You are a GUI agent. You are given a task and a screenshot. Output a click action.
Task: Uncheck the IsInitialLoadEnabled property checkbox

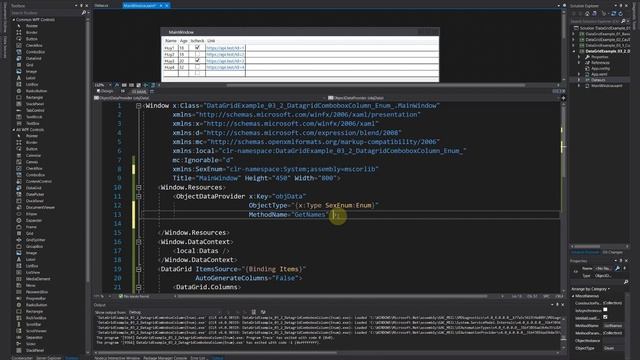605,317
